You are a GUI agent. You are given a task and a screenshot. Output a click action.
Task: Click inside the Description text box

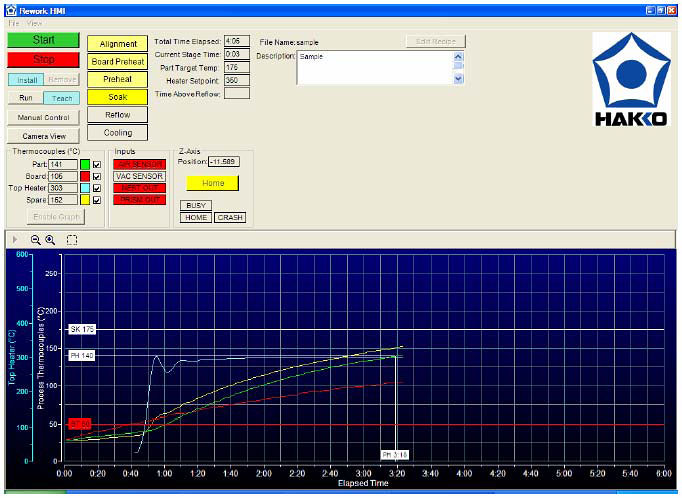(x=375, y=68)
